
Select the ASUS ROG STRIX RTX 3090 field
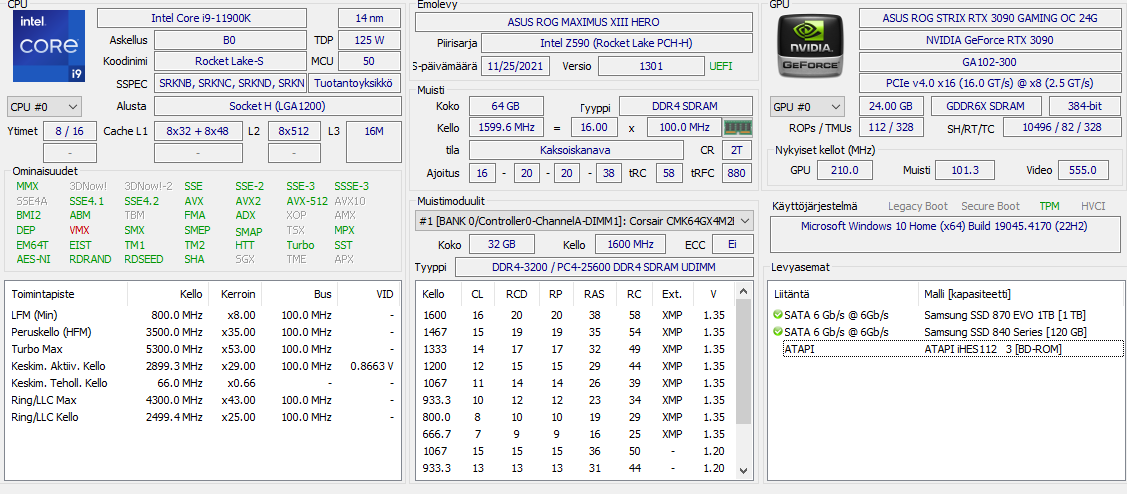990,18
